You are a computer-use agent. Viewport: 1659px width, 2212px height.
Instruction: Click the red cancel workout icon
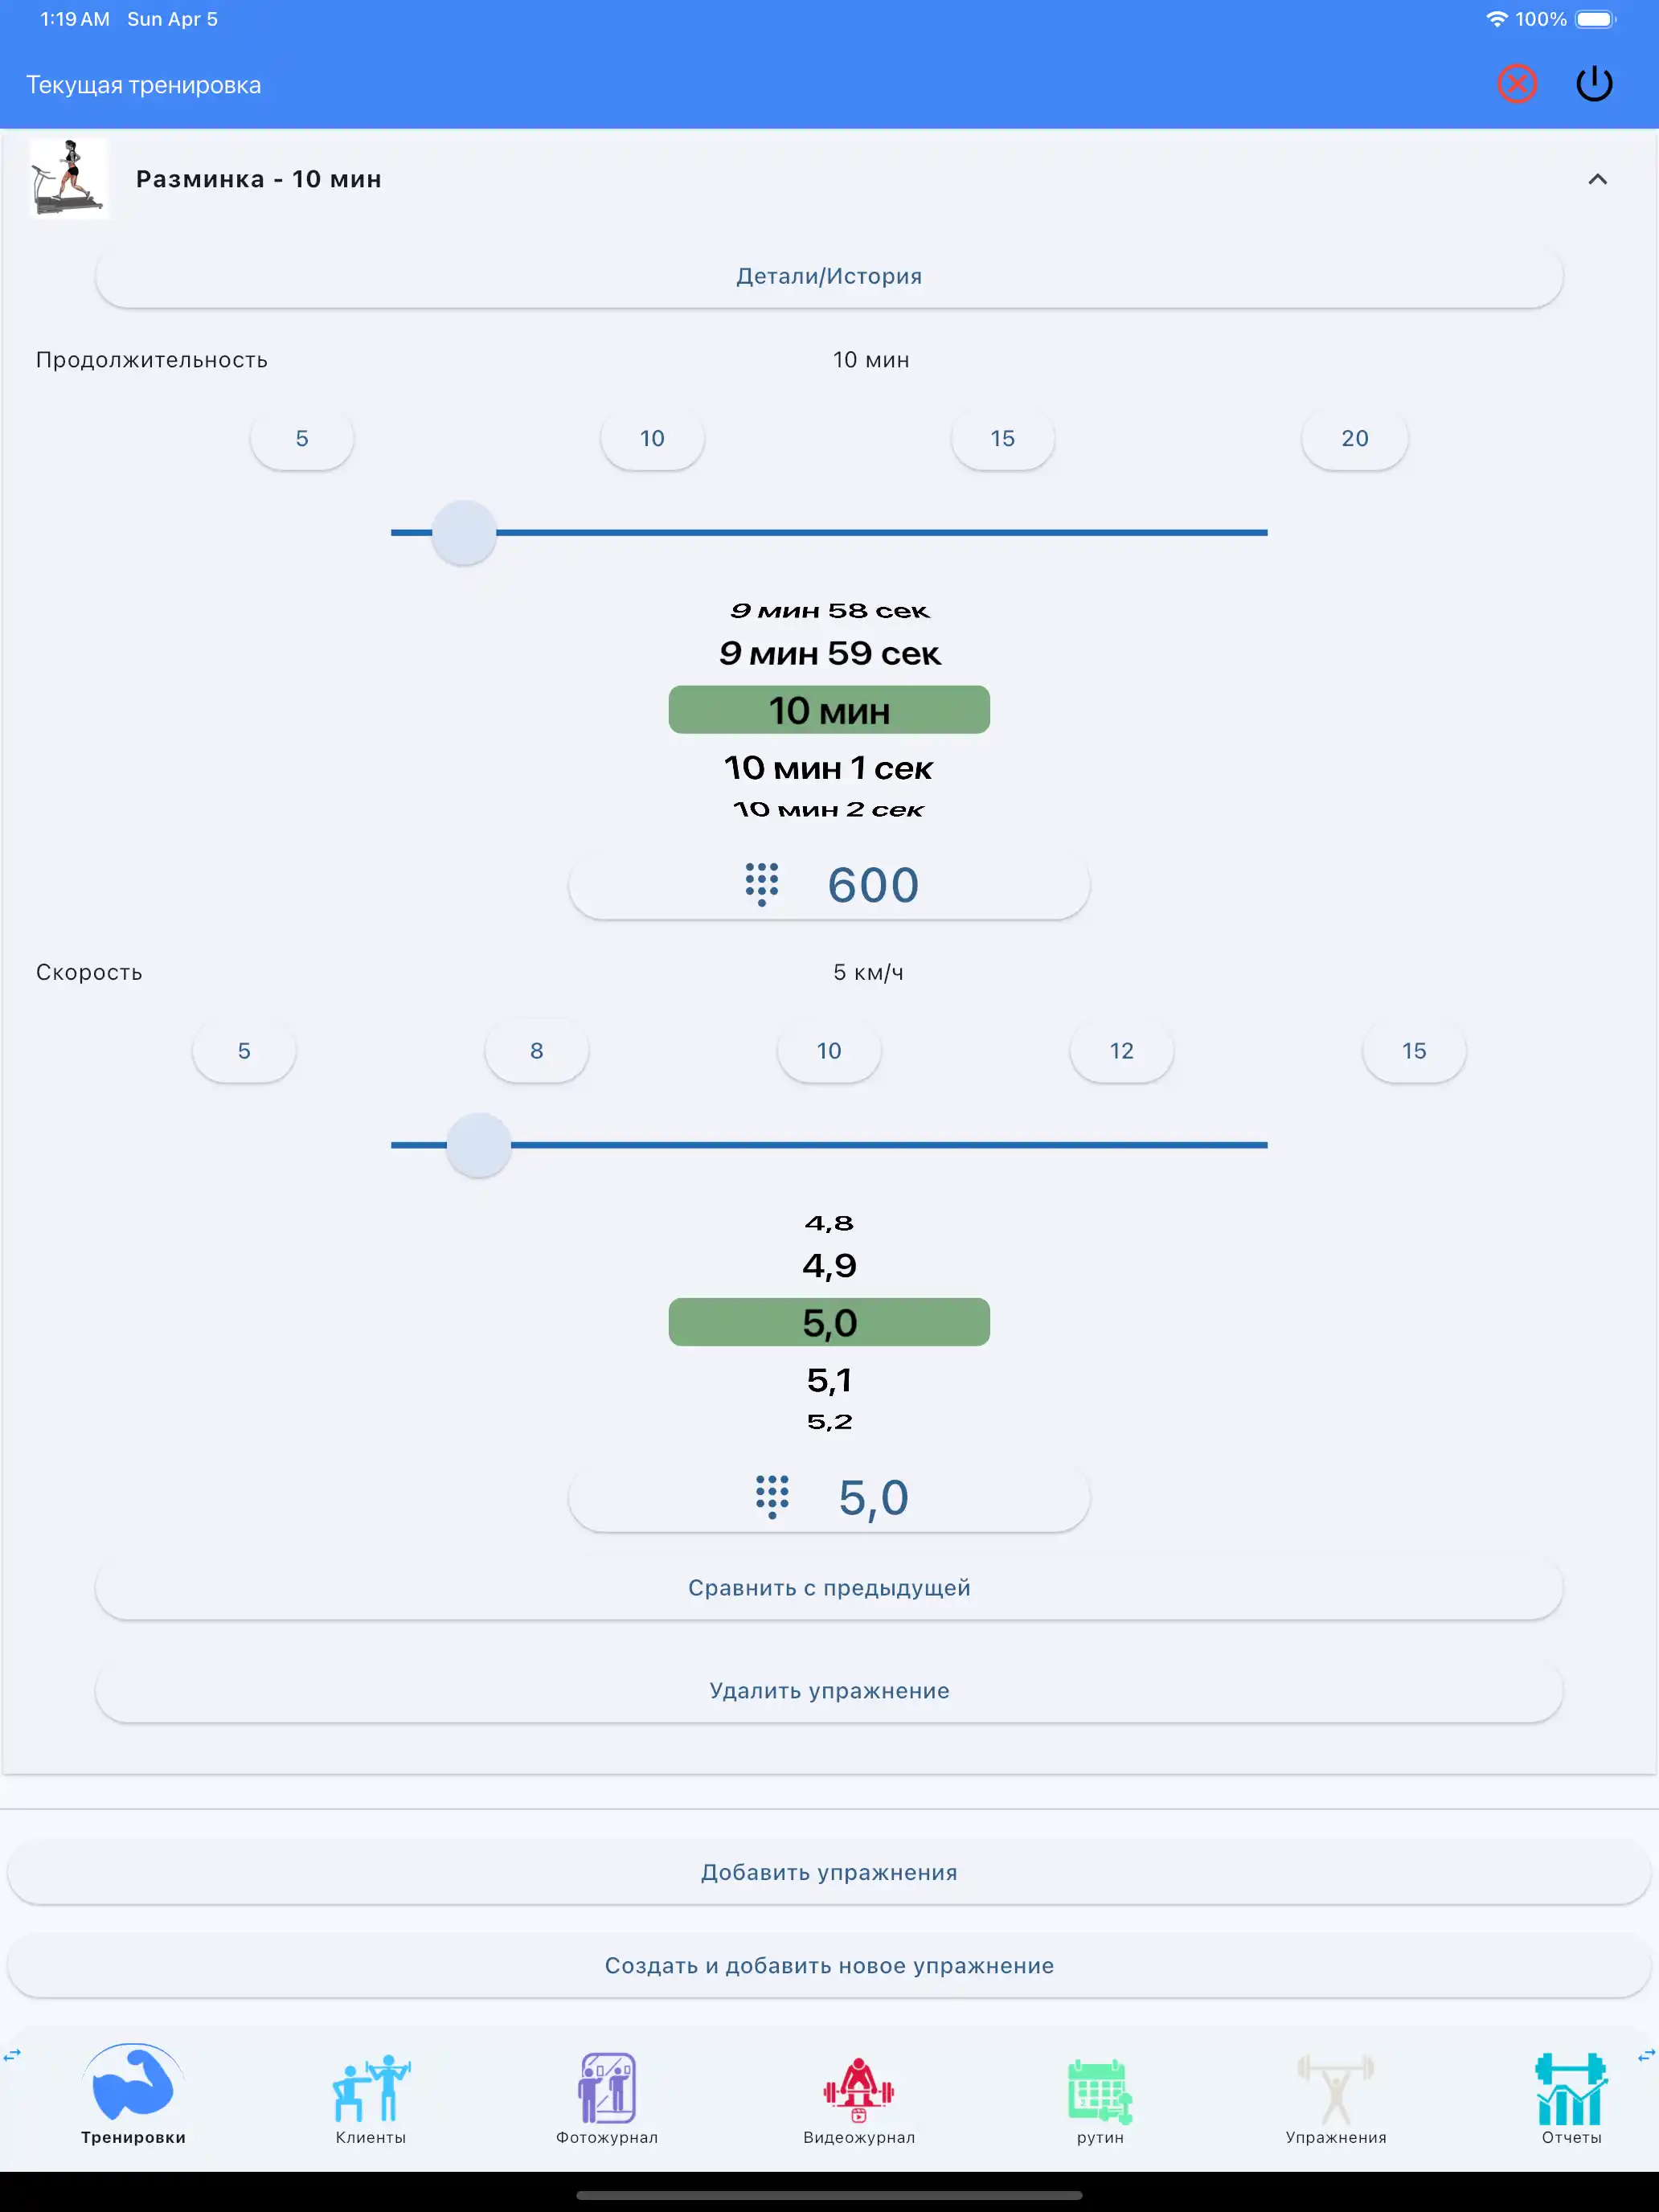pos(1516,84)
